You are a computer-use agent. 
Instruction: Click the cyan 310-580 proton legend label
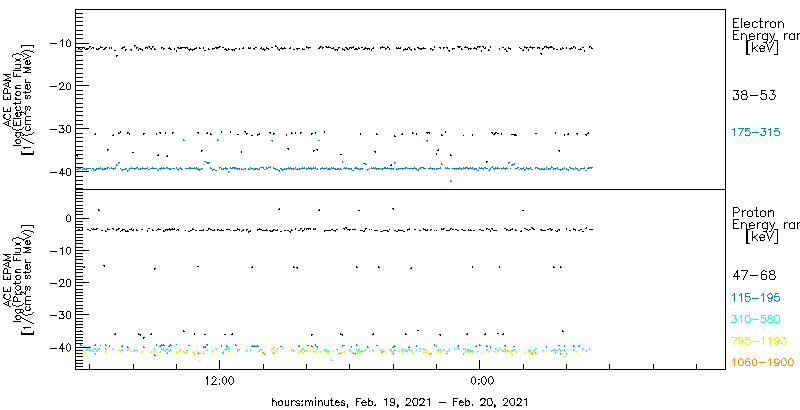756,319
